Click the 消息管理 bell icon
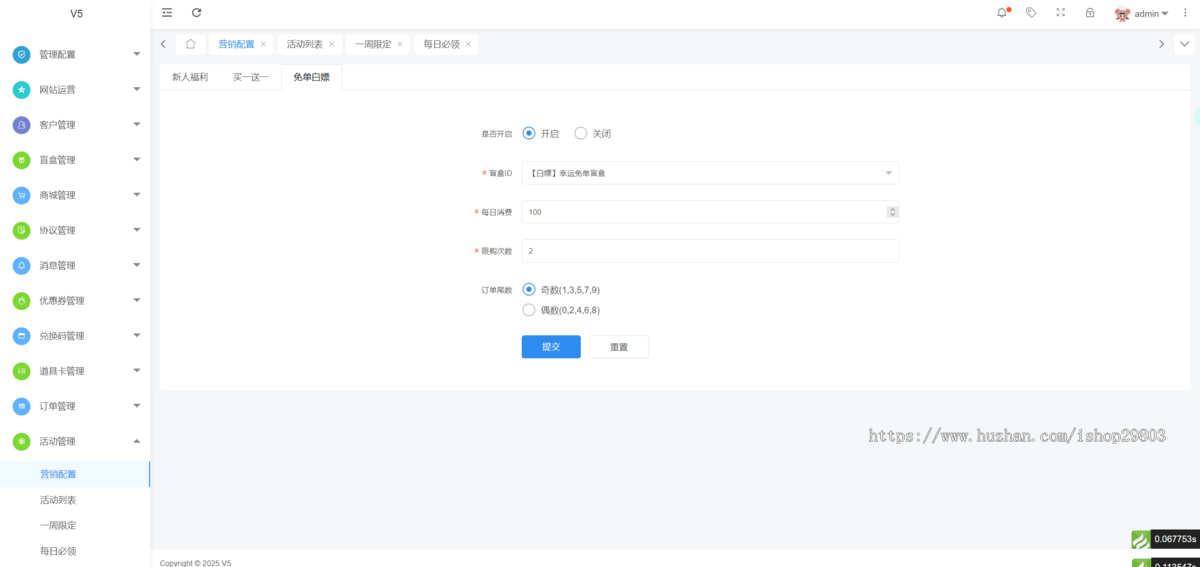 coord(21,265)
